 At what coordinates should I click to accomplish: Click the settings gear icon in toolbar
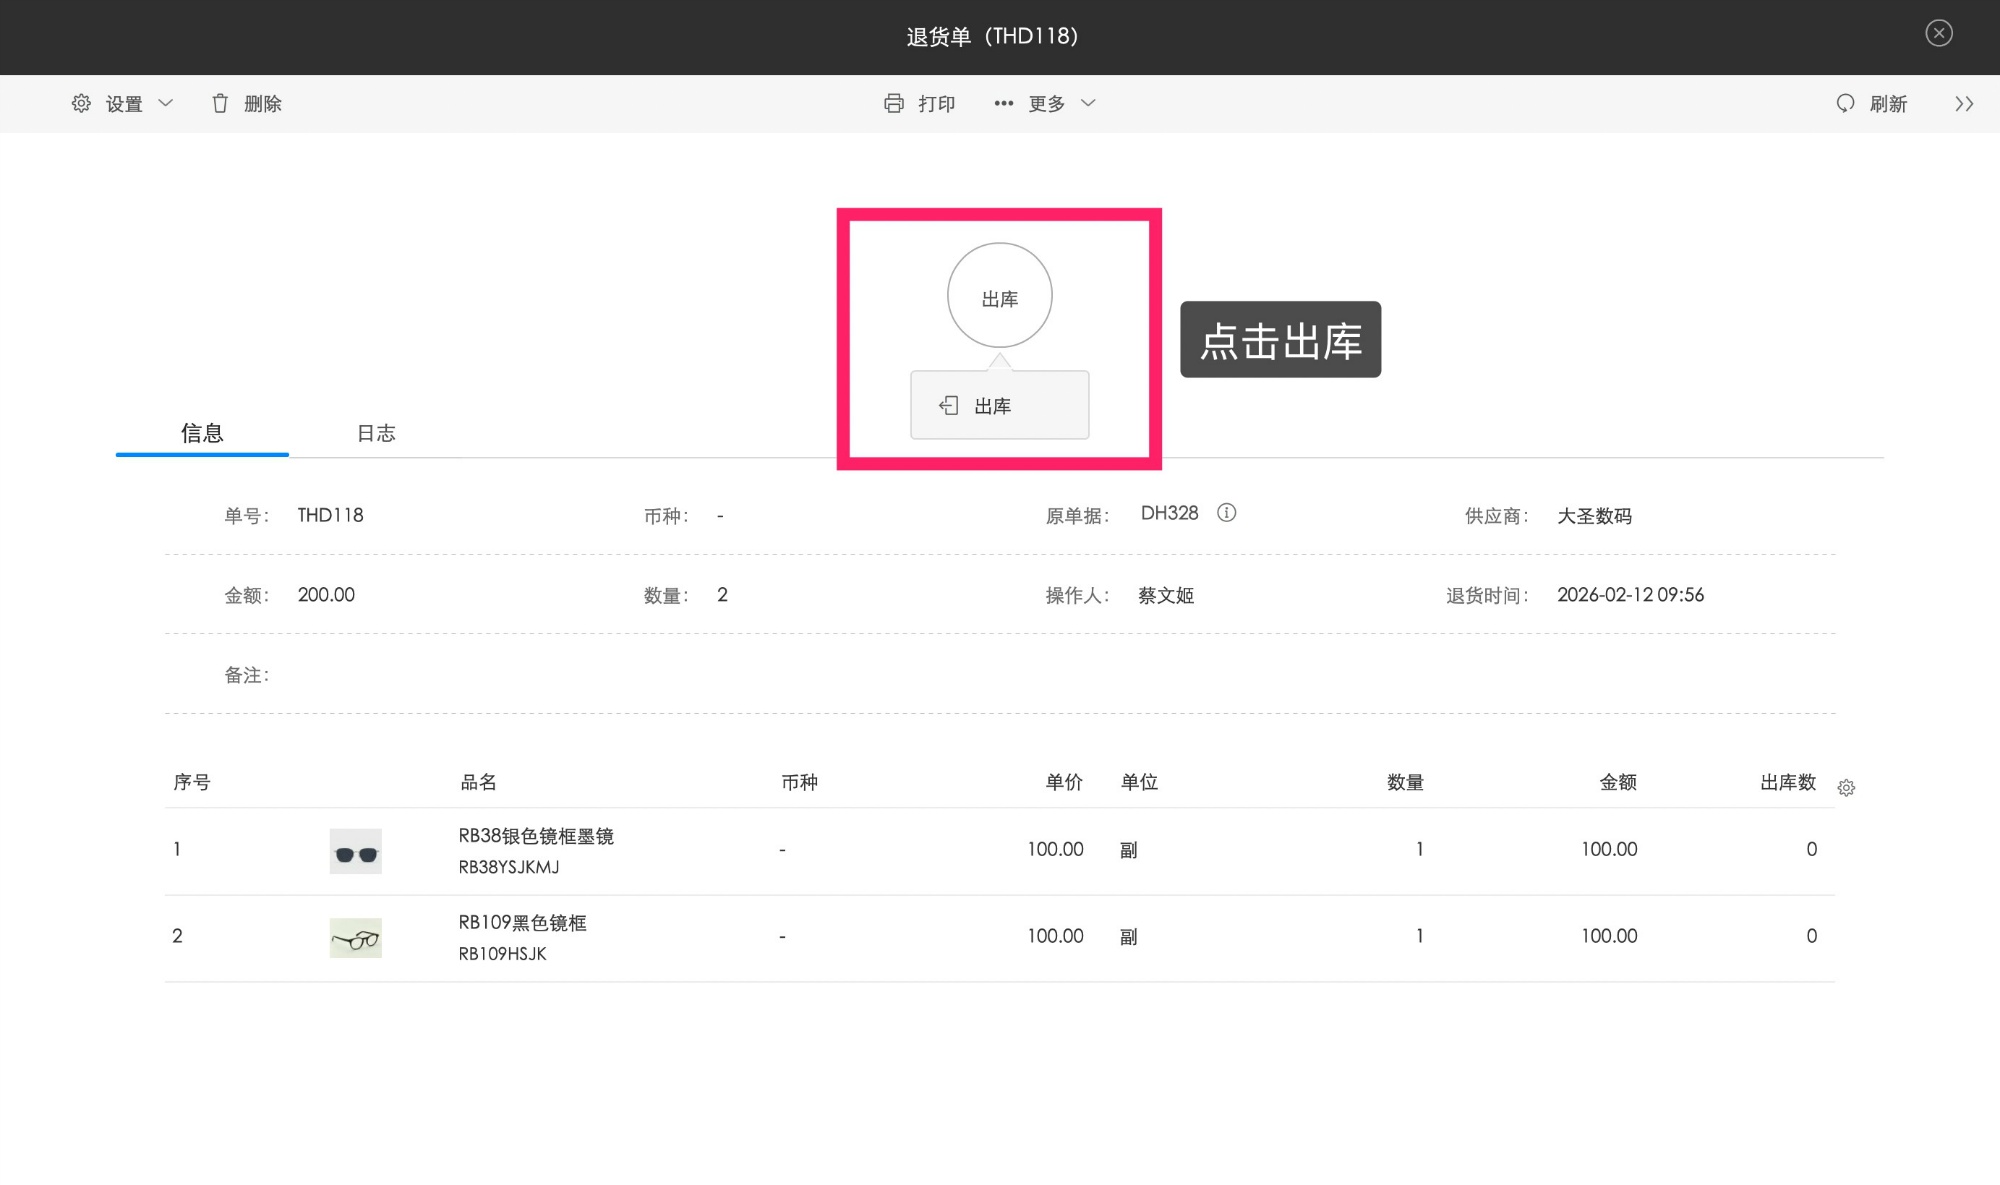(81, 103)
